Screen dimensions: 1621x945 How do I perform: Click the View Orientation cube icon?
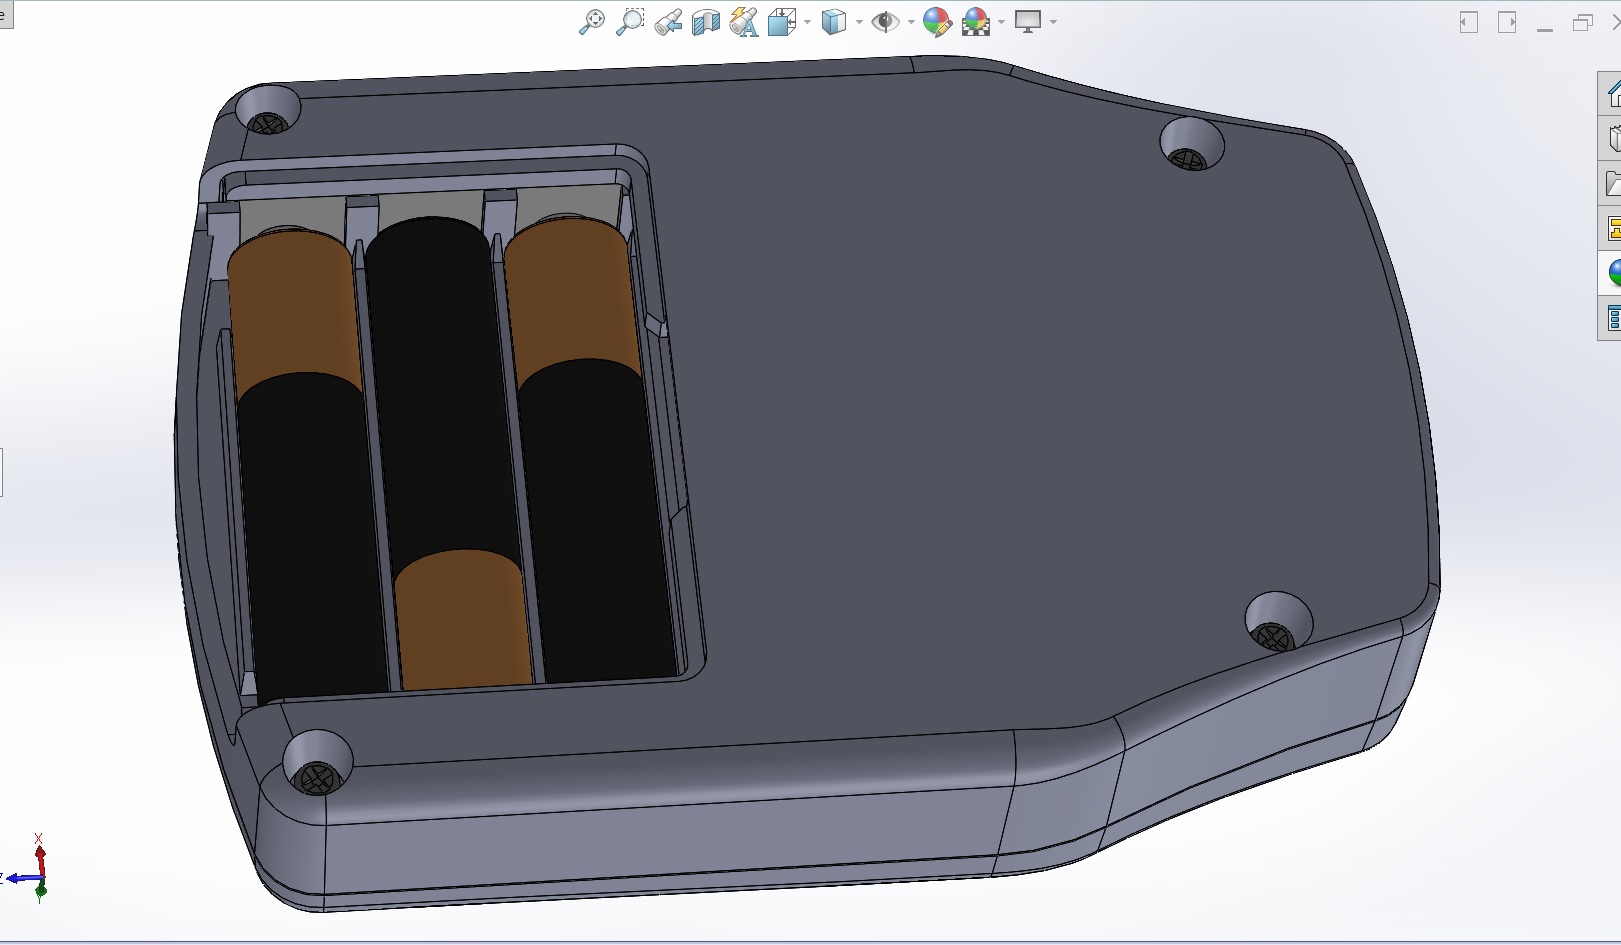pos(781,22)
